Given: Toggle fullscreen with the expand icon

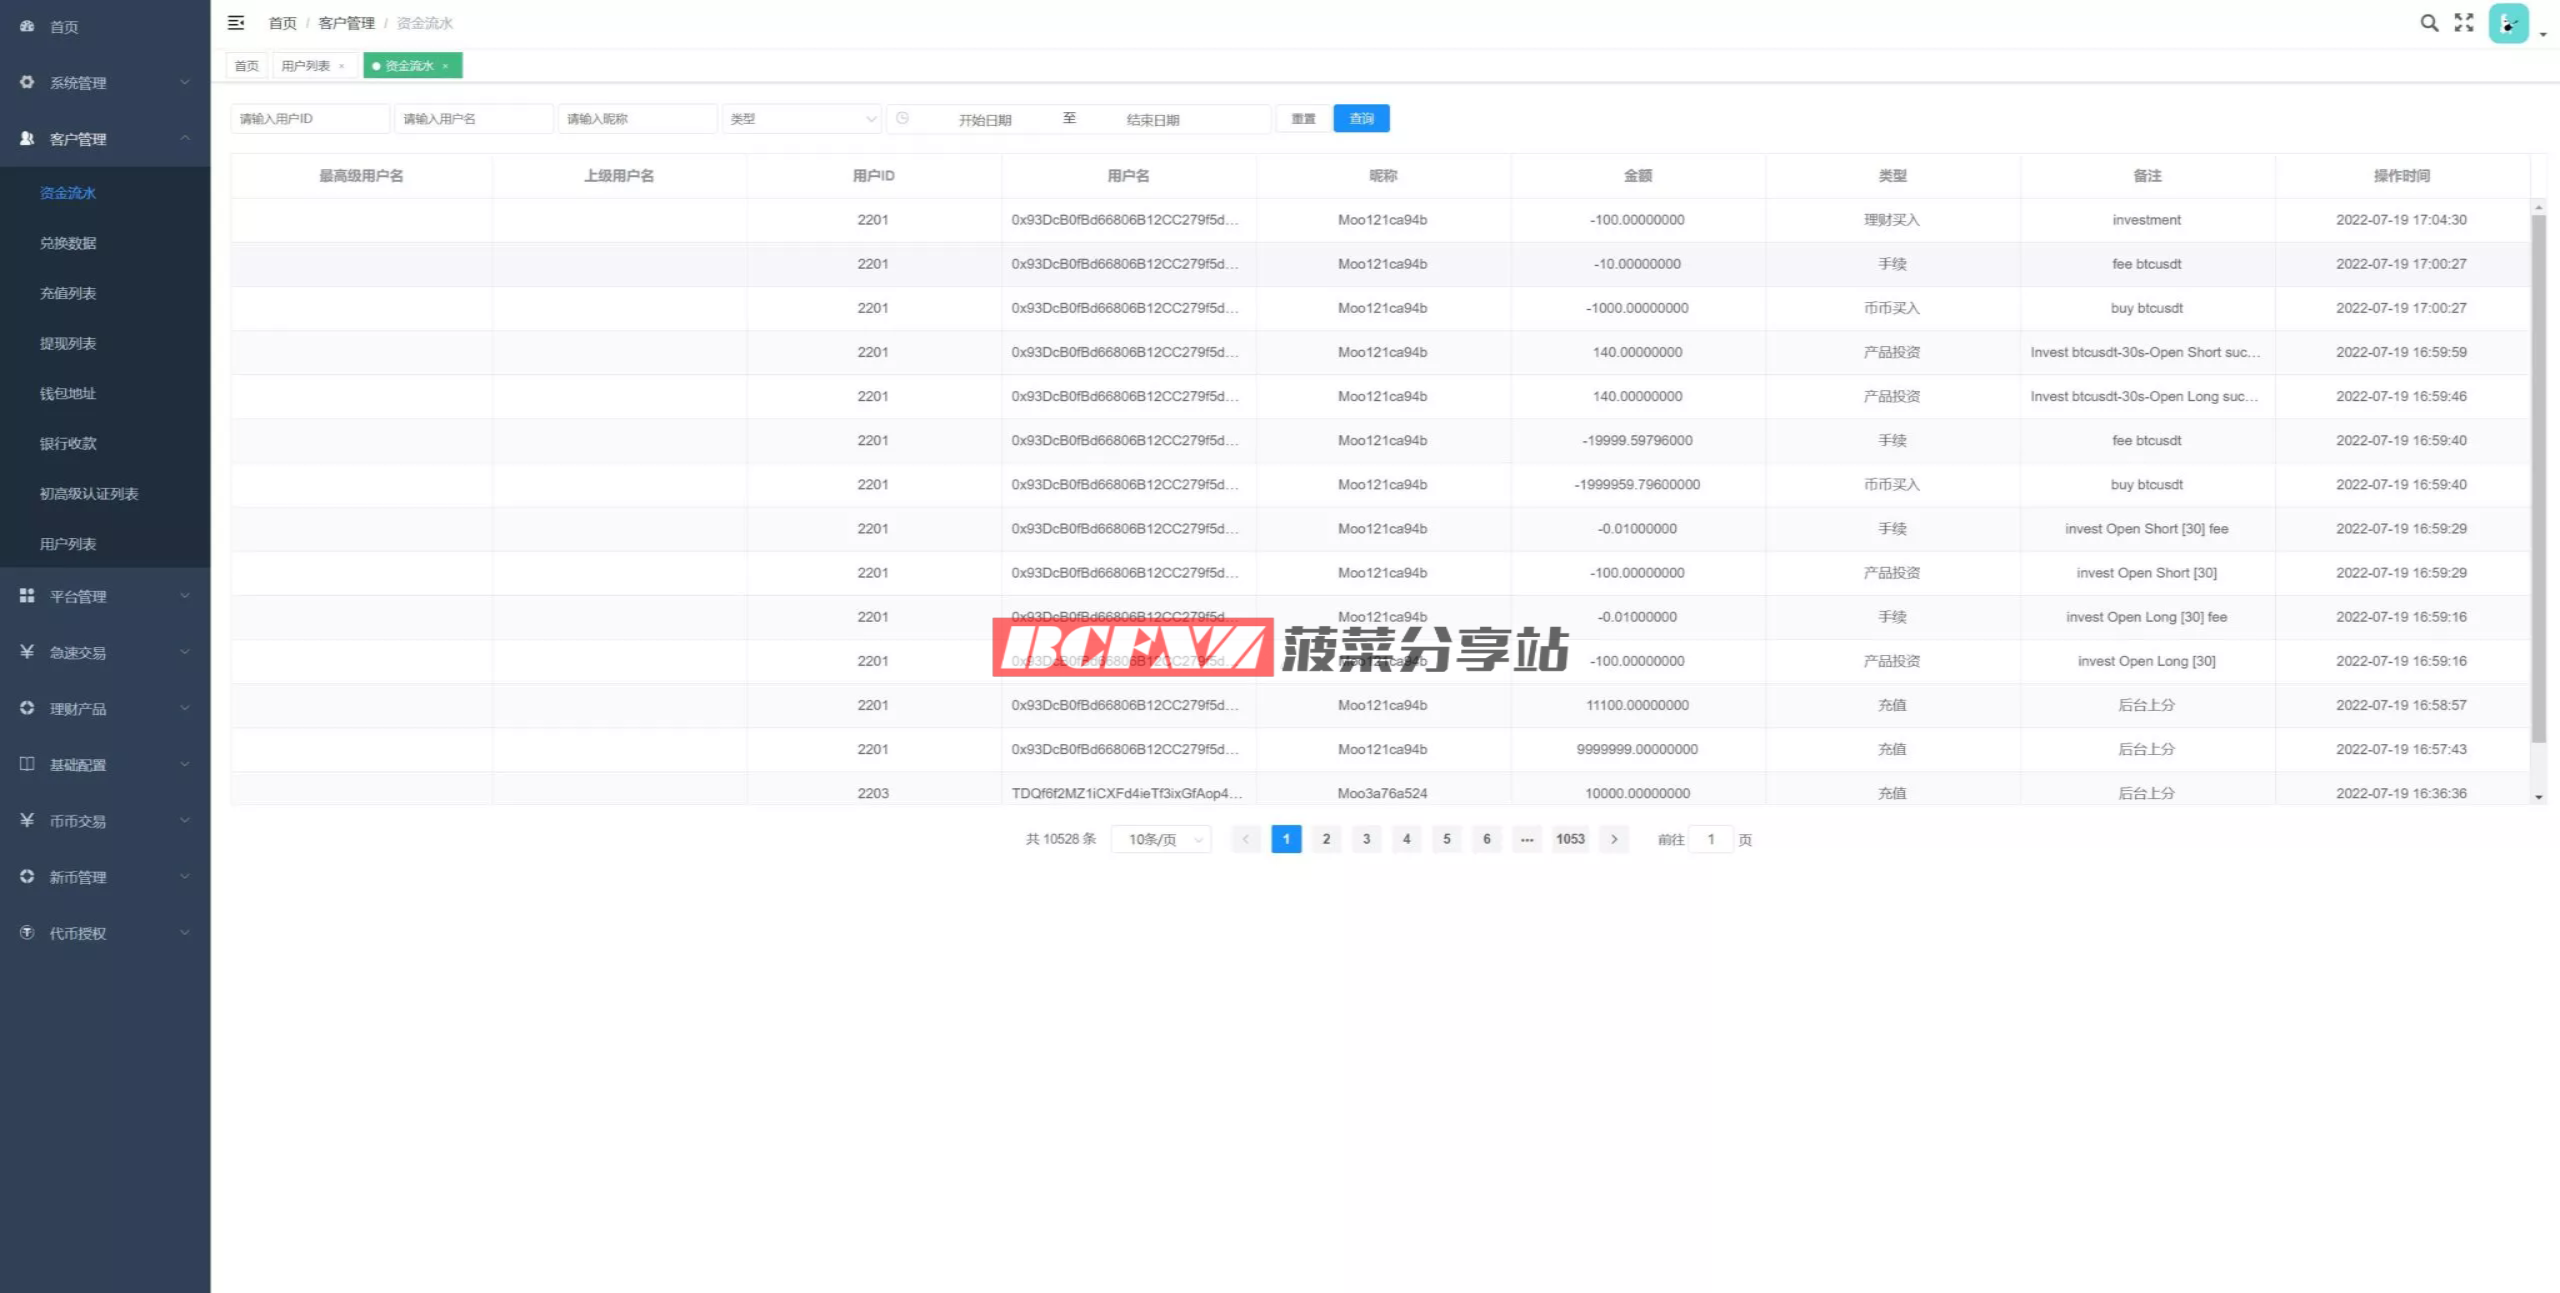Looking at the screenshot, I should (2464, 23).
